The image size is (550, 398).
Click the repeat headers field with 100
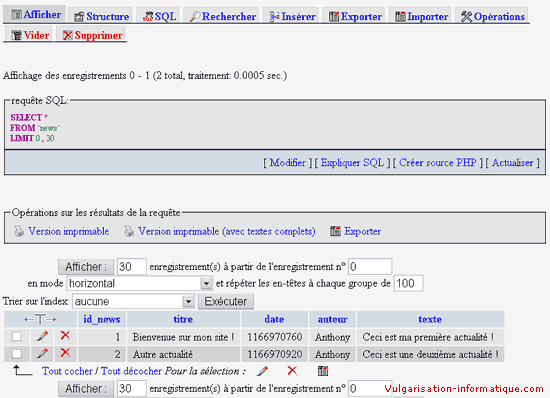click(x=409, y=283)
